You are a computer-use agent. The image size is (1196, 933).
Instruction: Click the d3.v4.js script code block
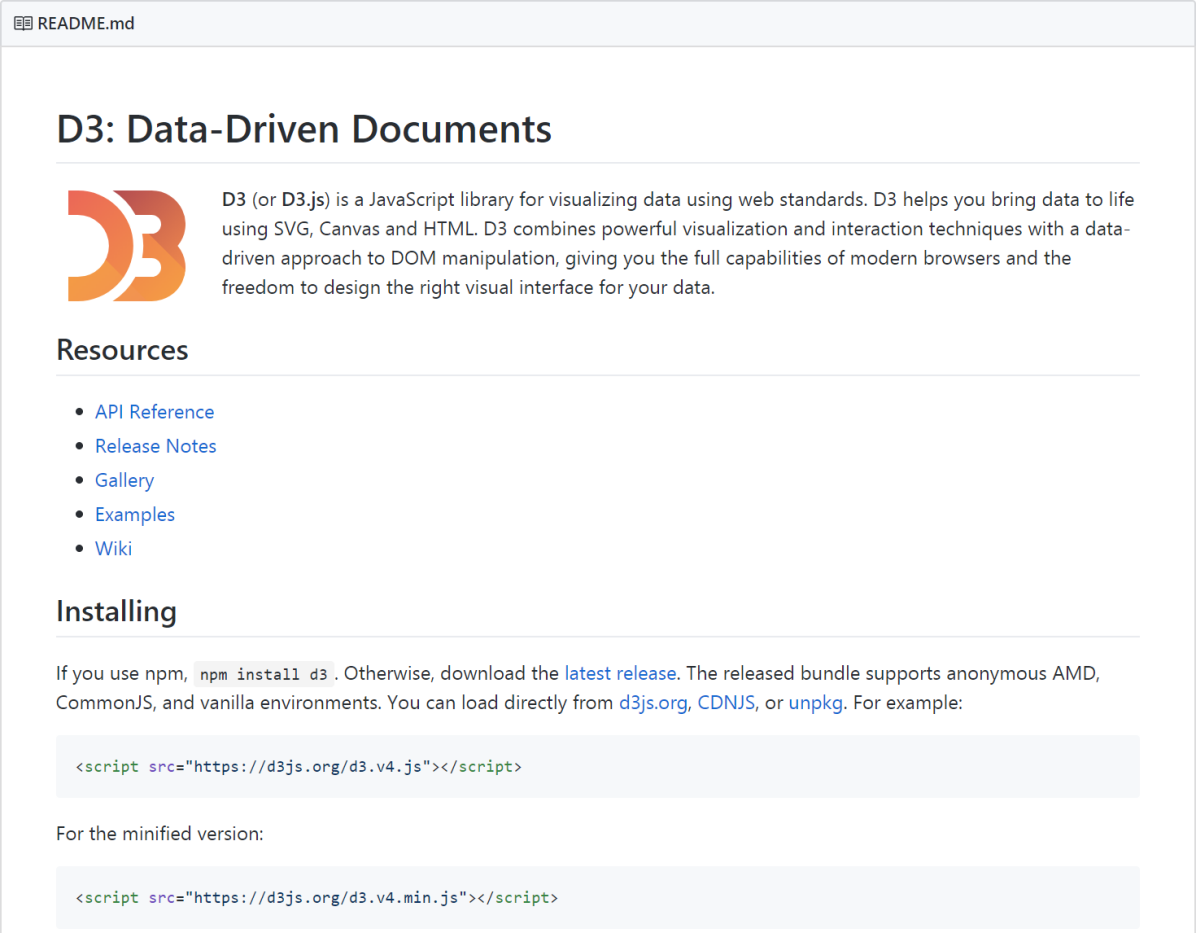click(597, 767)
